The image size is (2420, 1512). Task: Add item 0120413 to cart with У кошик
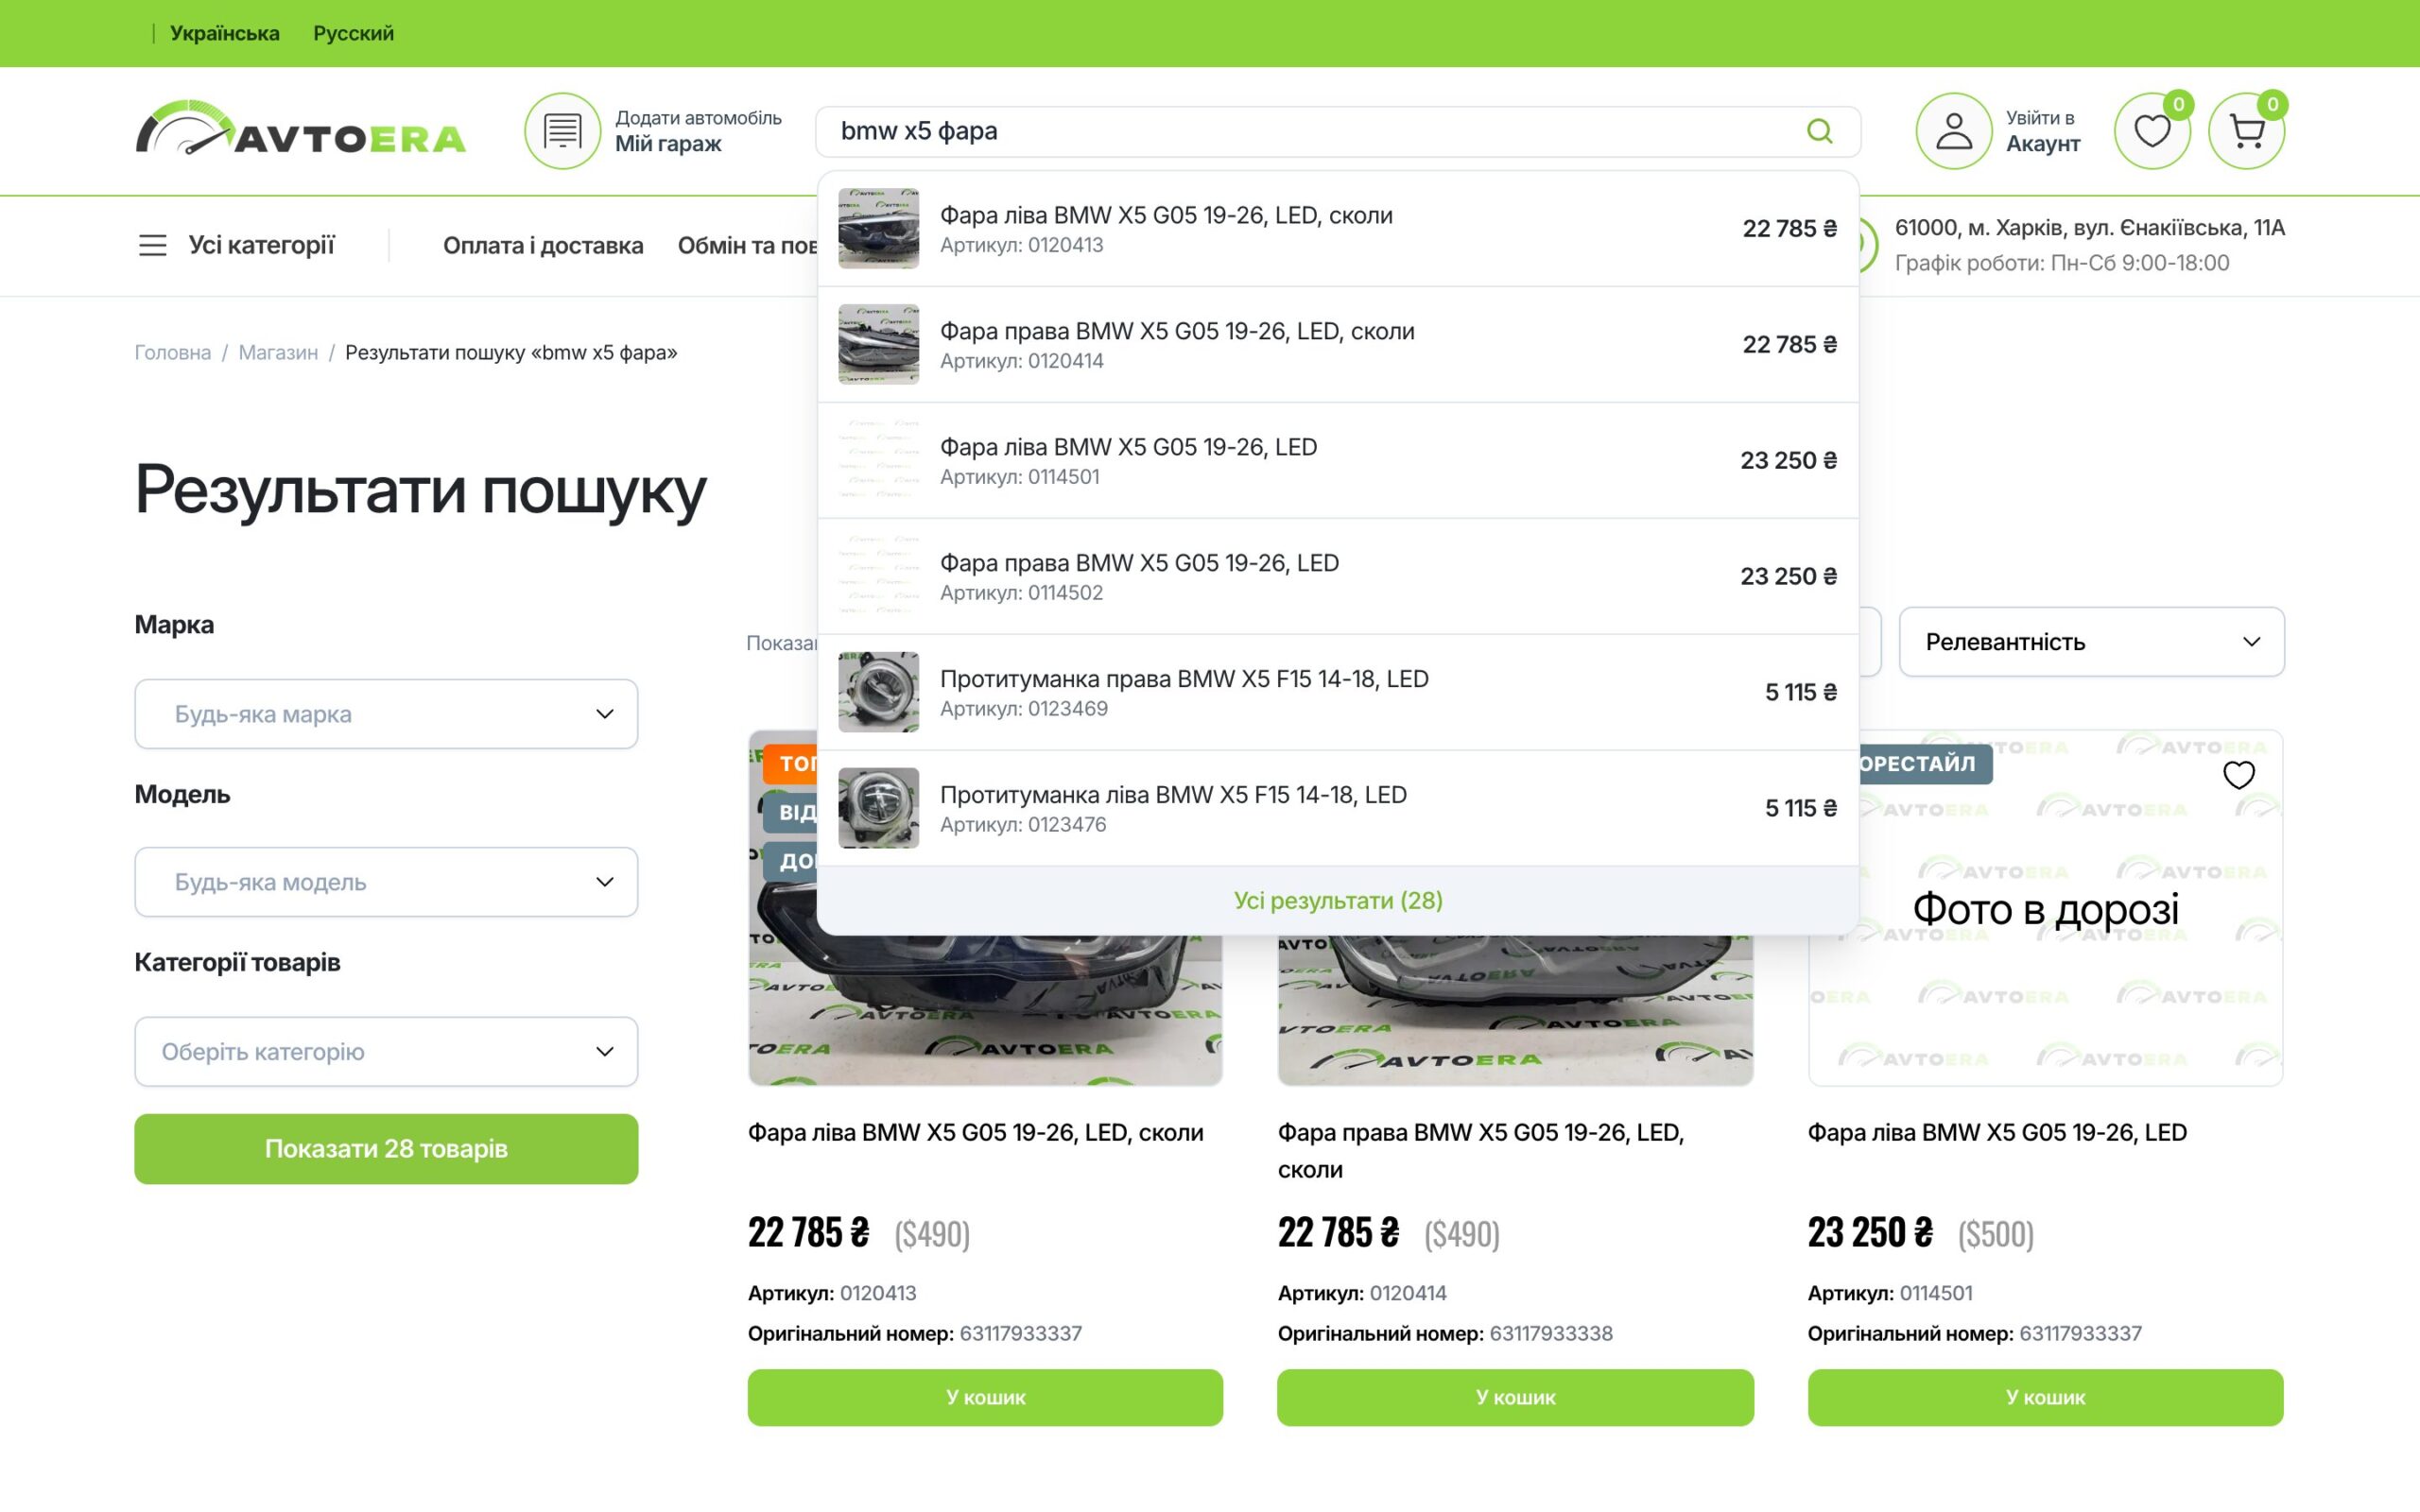point(985,1397)
